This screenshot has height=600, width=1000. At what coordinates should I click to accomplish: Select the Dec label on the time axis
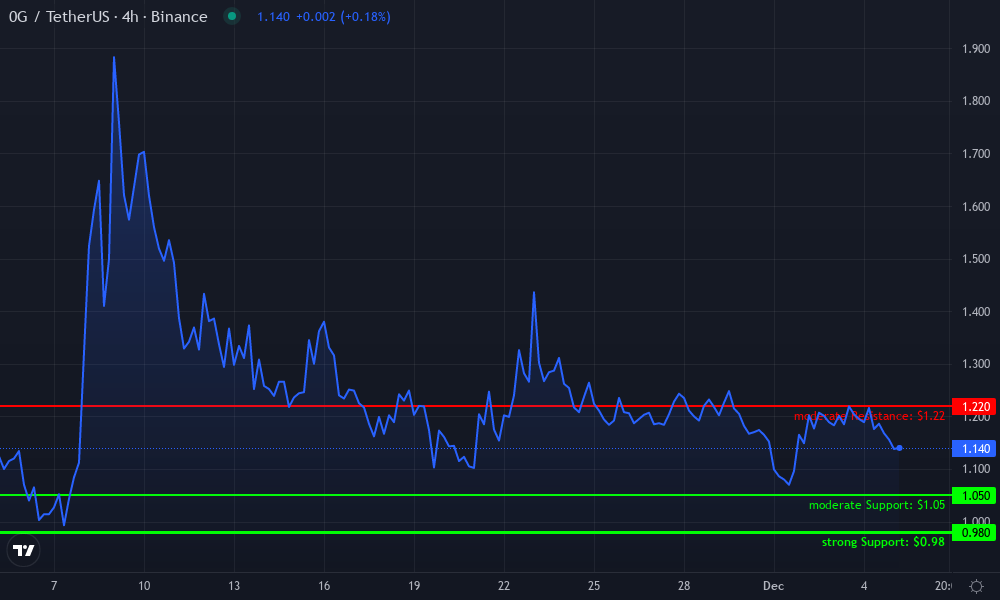(773, 586)
